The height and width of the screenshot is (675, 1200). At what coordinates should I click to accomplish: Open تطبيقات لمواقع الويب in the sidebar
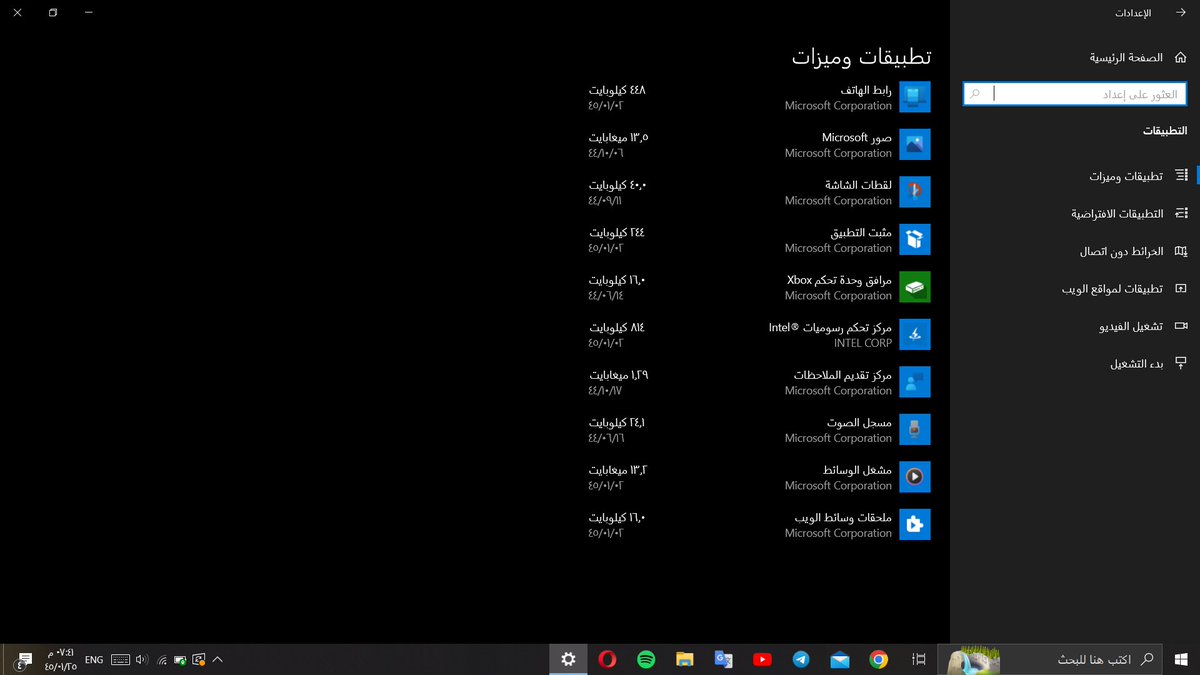coord(1076,289)
